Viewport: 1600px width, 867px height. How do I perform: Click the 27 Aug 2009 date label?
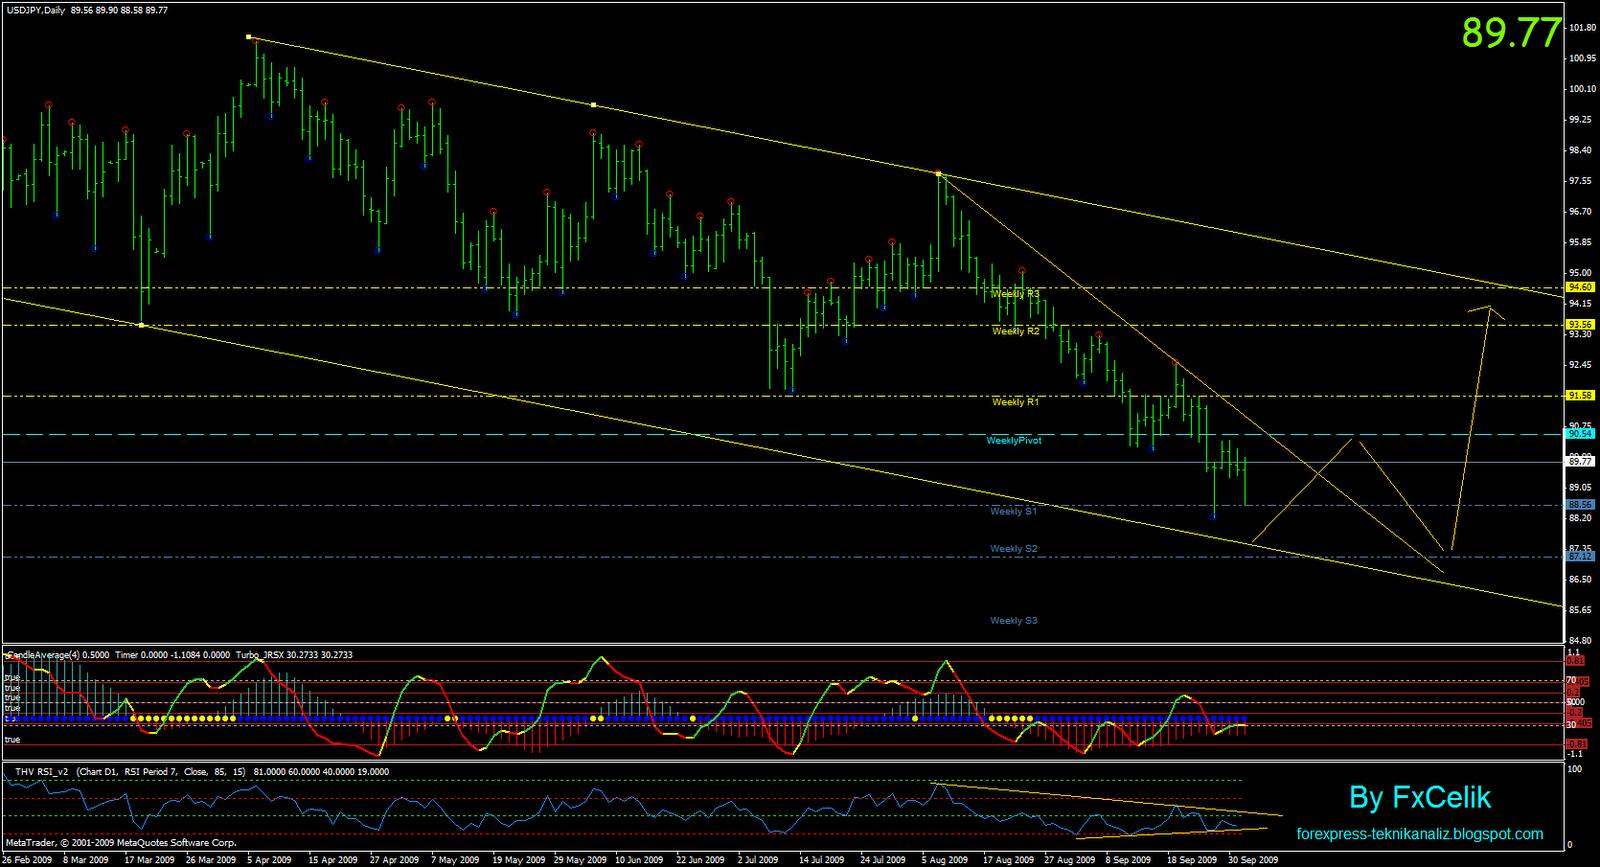(x=1069, y=860)
